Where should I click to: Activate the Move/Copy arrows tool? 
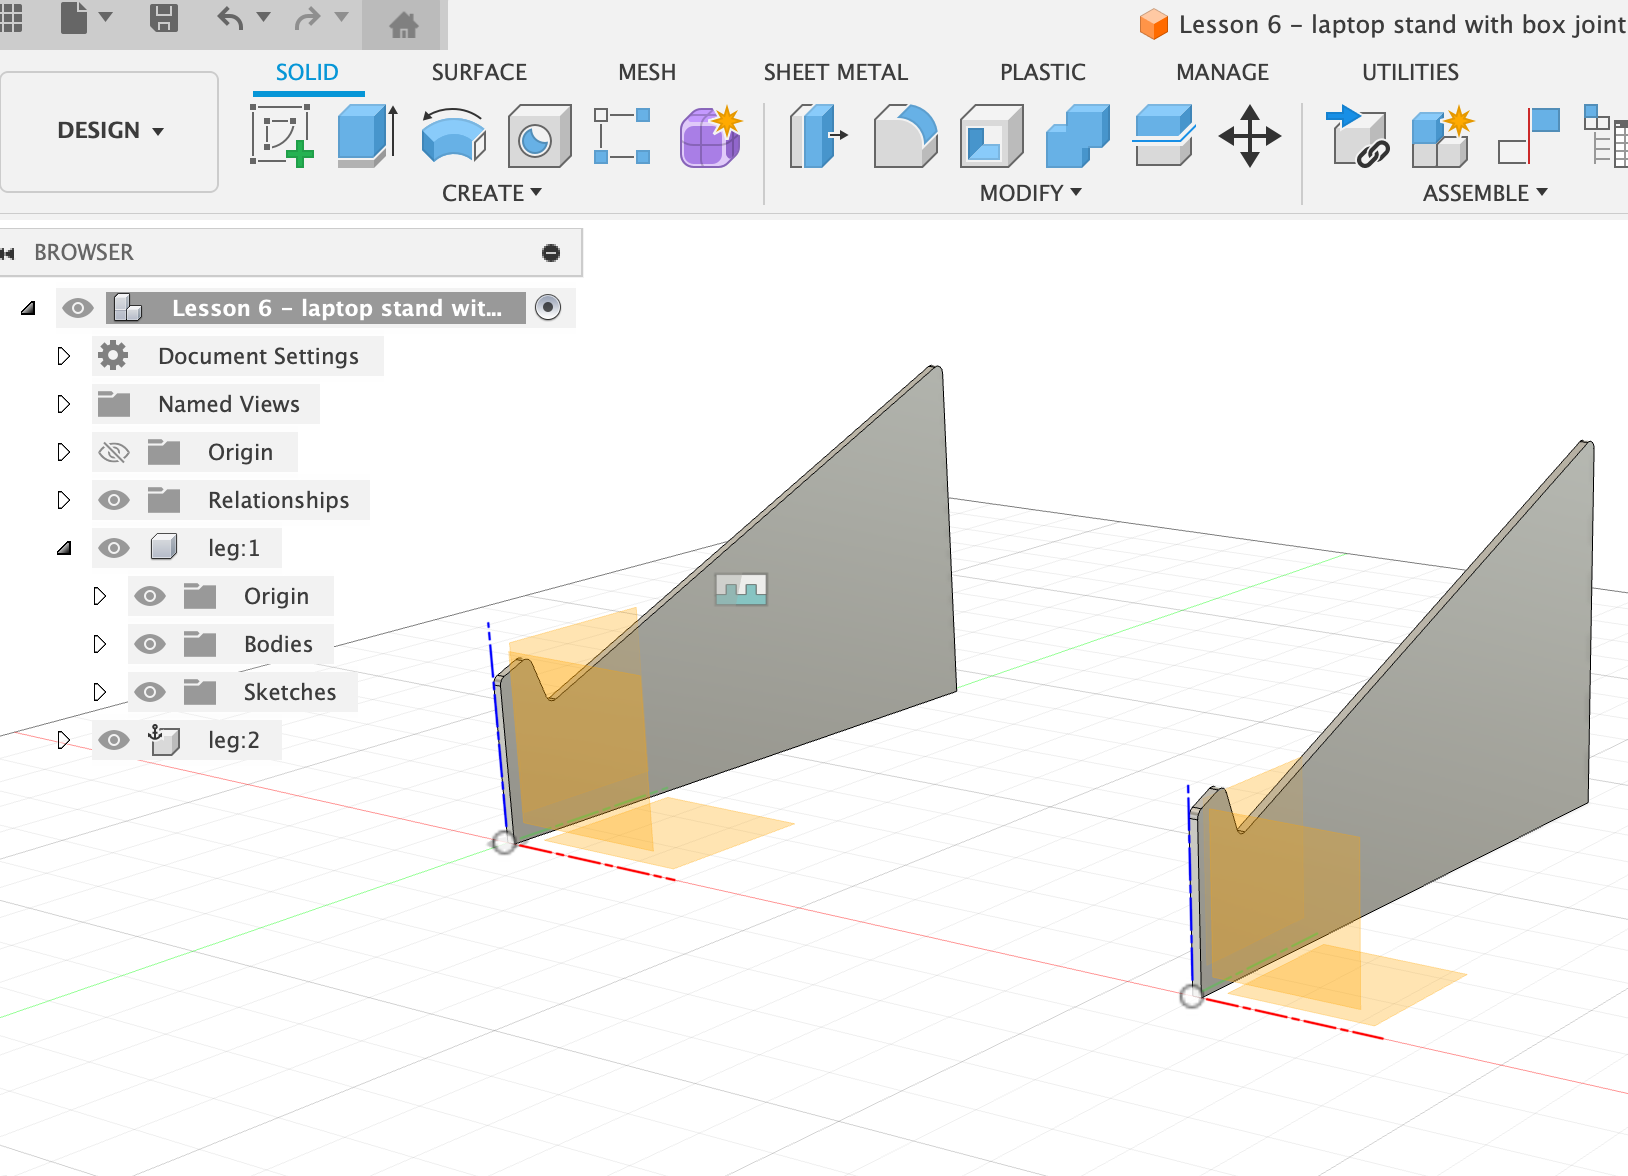click(x=1249, y=136)
